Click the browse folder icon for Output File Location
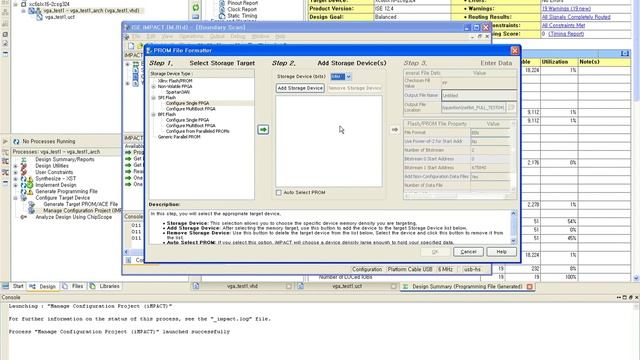Viewport: 640px width, 360px height. pos(511,107)
